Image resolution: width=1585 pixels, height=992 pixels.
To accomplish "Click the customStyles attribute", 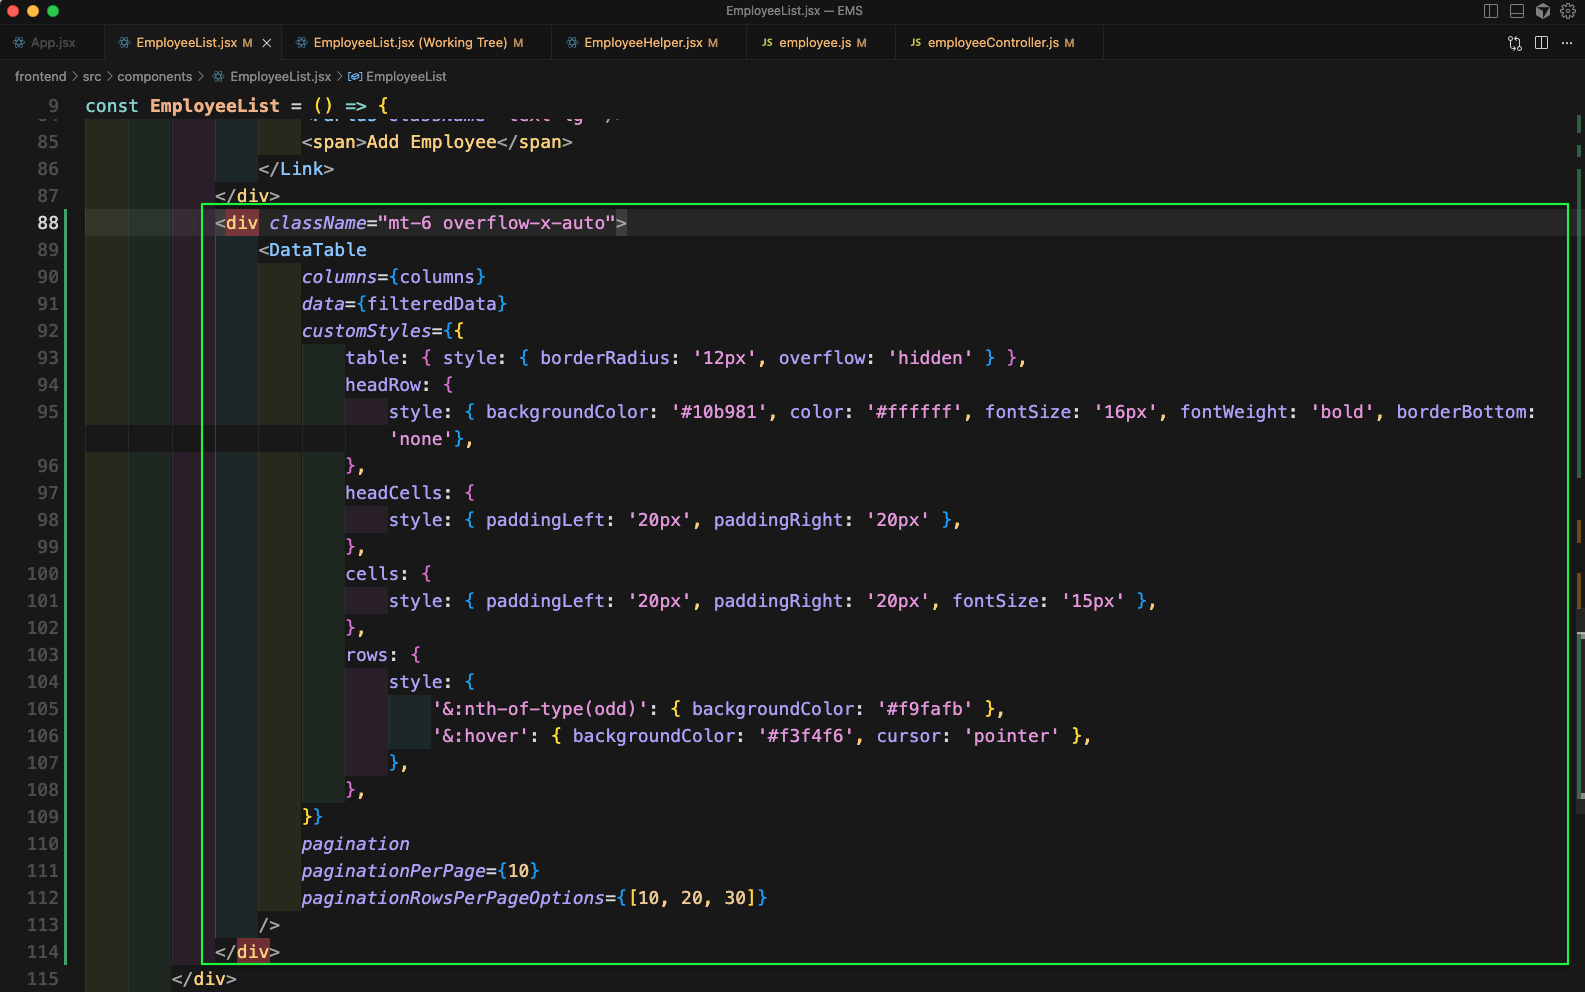I will coord(366,331).
